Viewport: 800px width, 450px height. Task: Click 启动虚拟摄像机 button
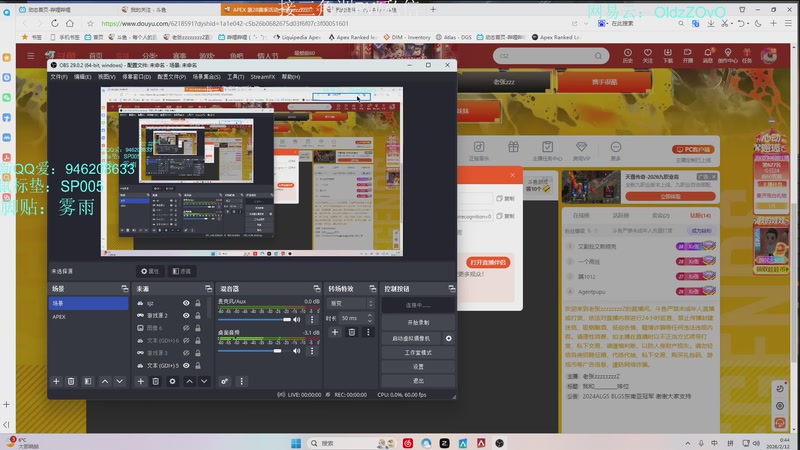coord(411,338)
